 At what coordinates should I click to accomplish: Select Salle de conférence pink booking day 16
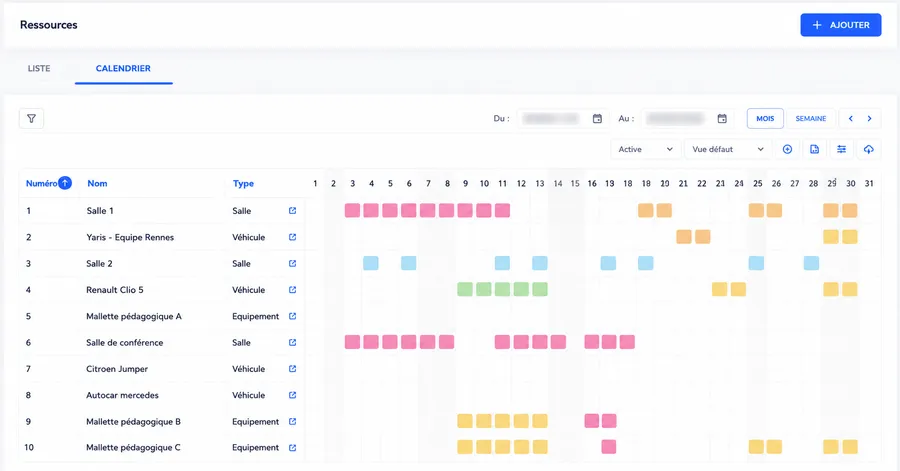coord(592,342)
